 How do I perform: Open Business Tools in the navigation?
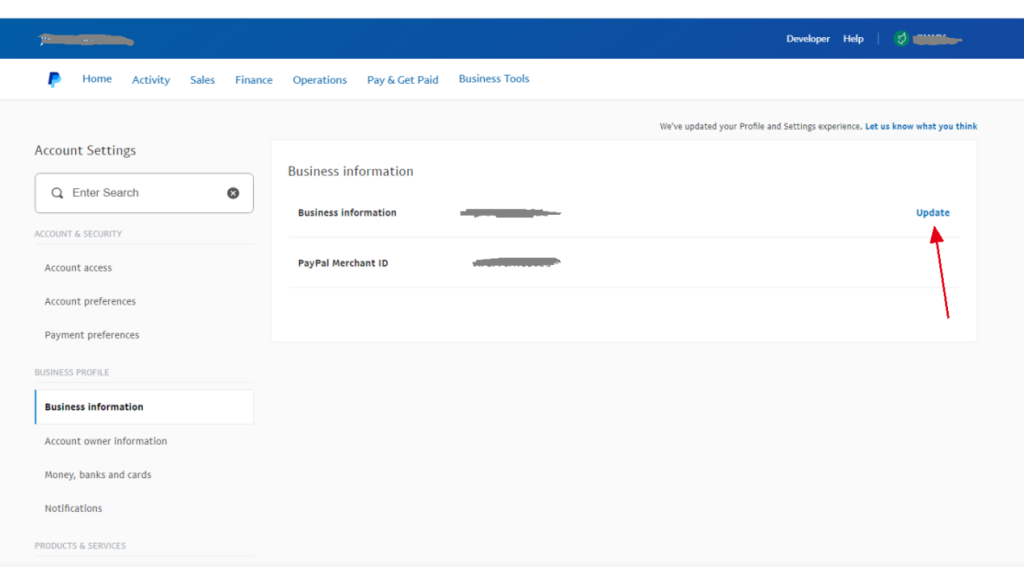(494, 79)
